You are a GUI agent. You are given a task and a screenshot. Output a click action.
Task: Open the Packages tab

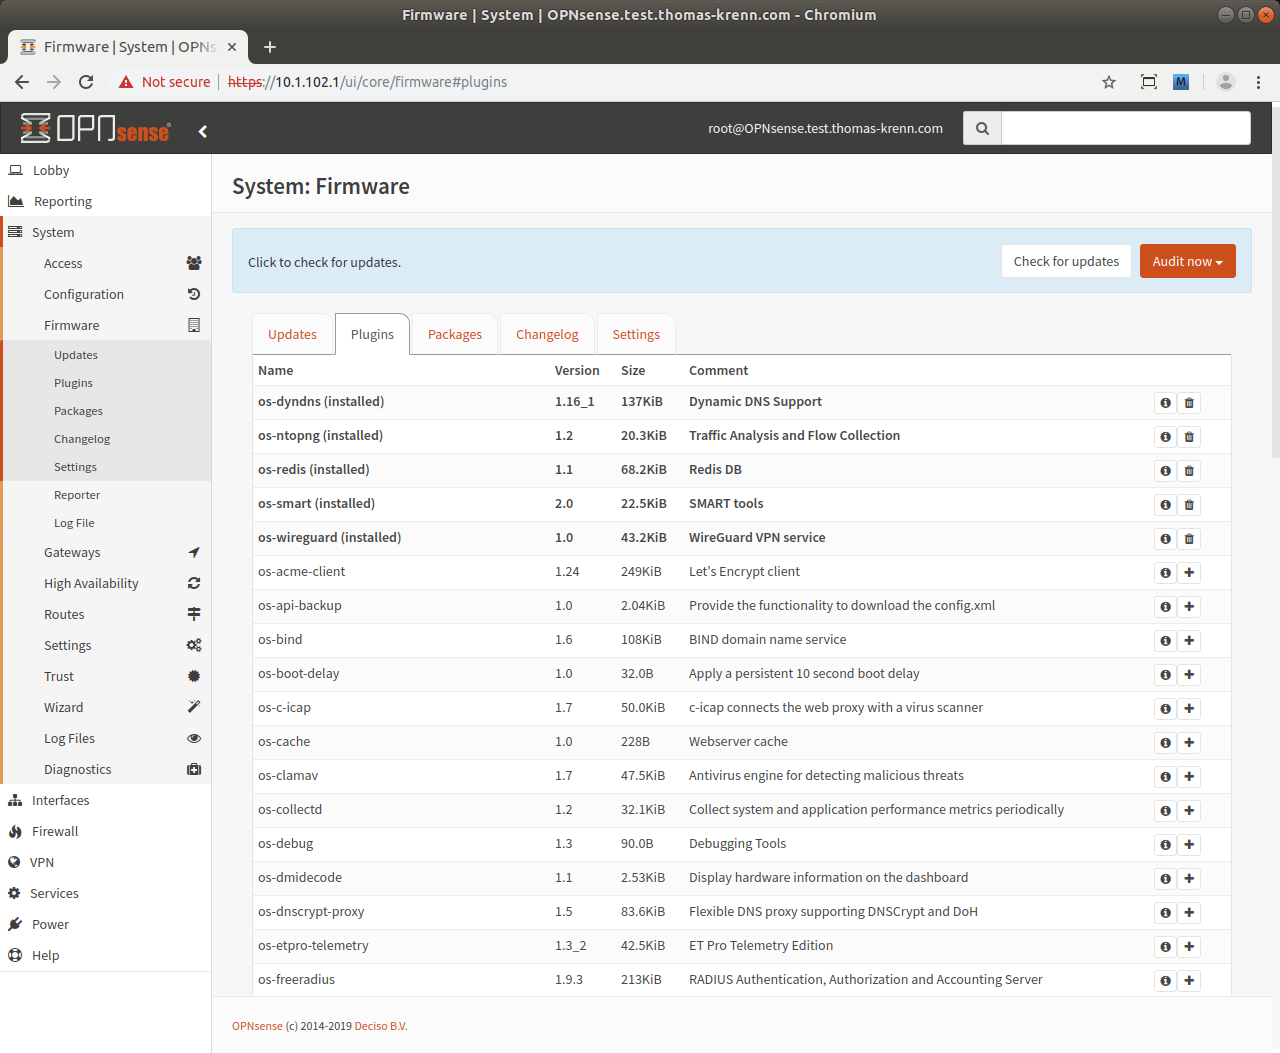[x=454, y=335]
